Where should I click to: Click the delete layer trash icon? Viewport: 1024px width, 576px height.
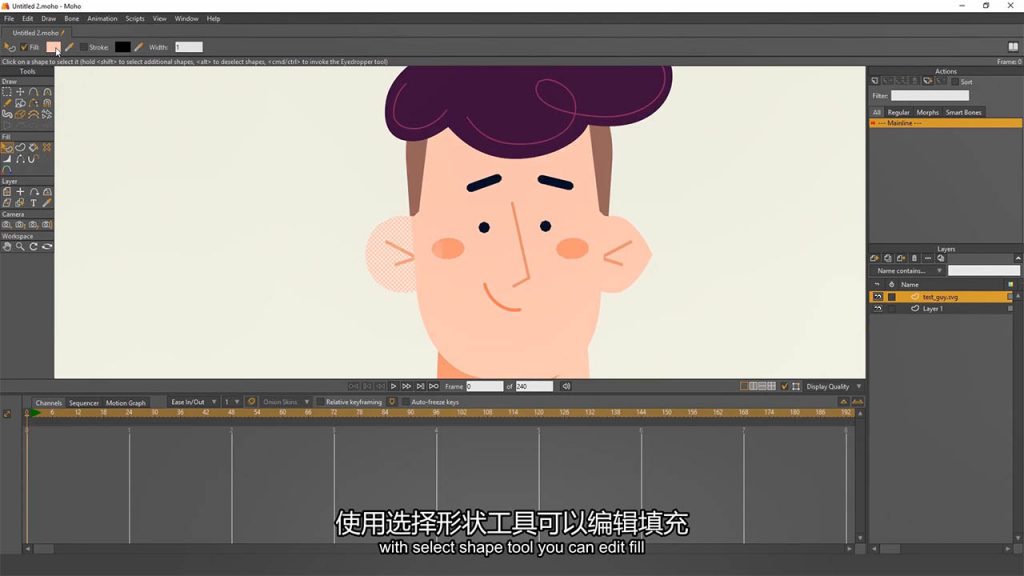pyautogui.click(x=914, y=258)
